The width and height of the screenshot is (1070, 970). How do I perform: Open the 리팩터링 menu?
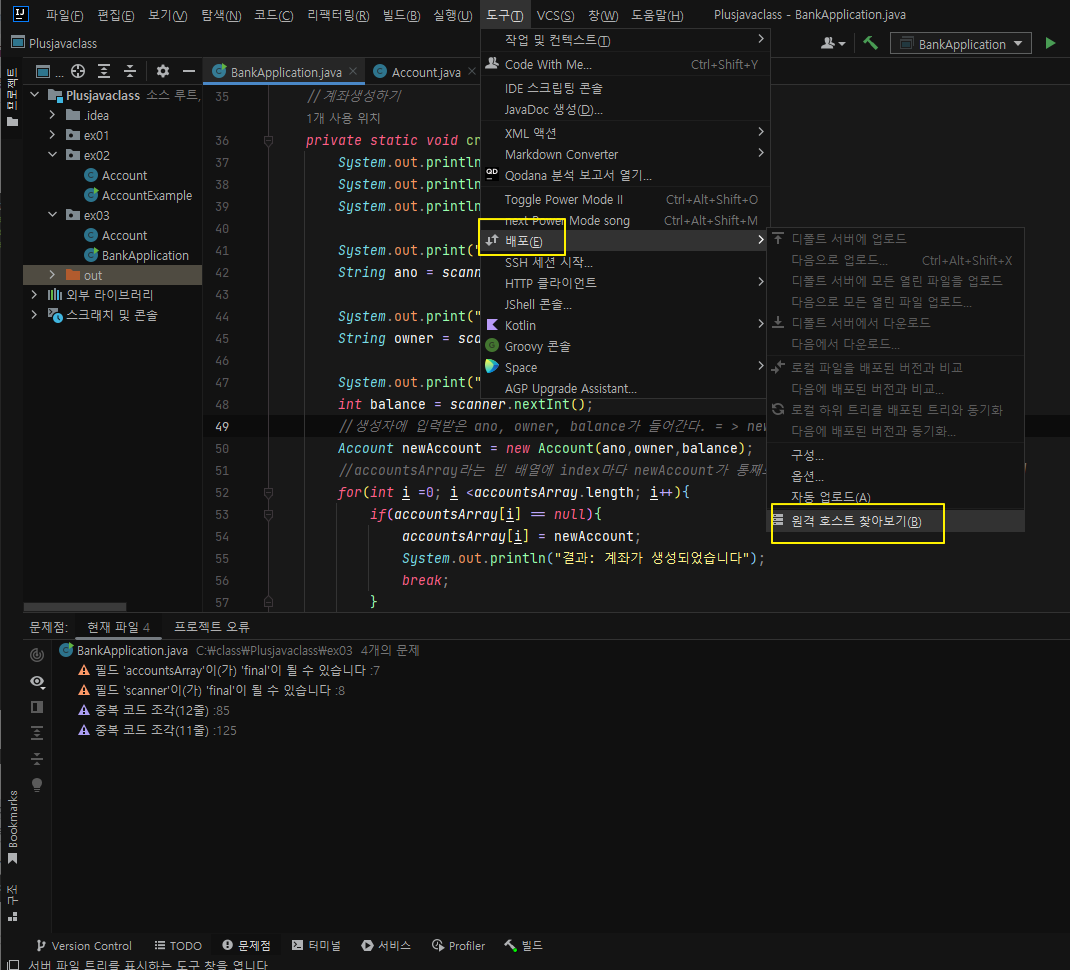338,15
